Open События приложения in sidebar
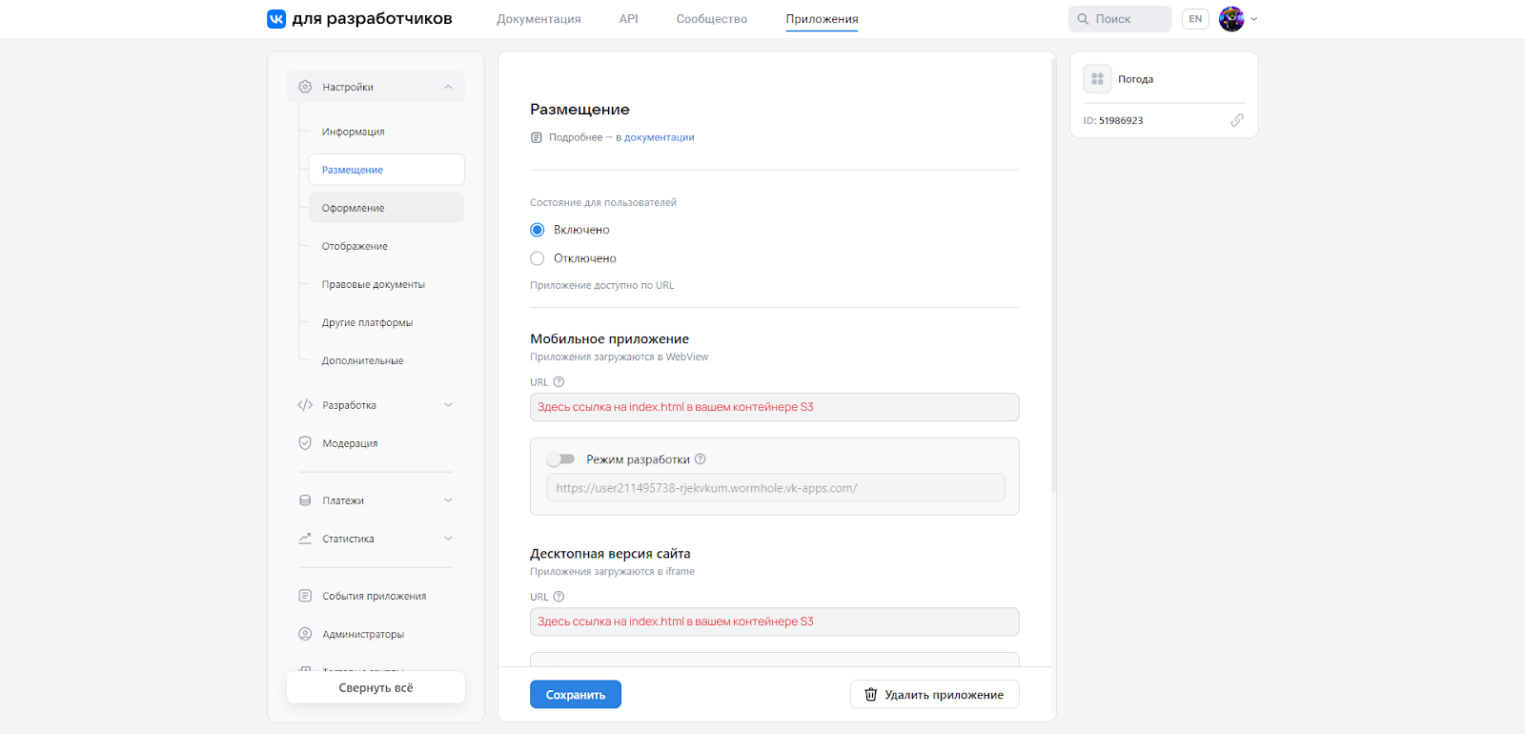Viewport: 1525px width, 734px height. coord(373,596)
